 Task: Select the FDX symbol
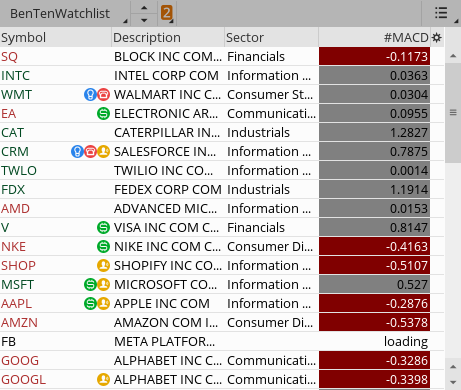coord(13,190)
